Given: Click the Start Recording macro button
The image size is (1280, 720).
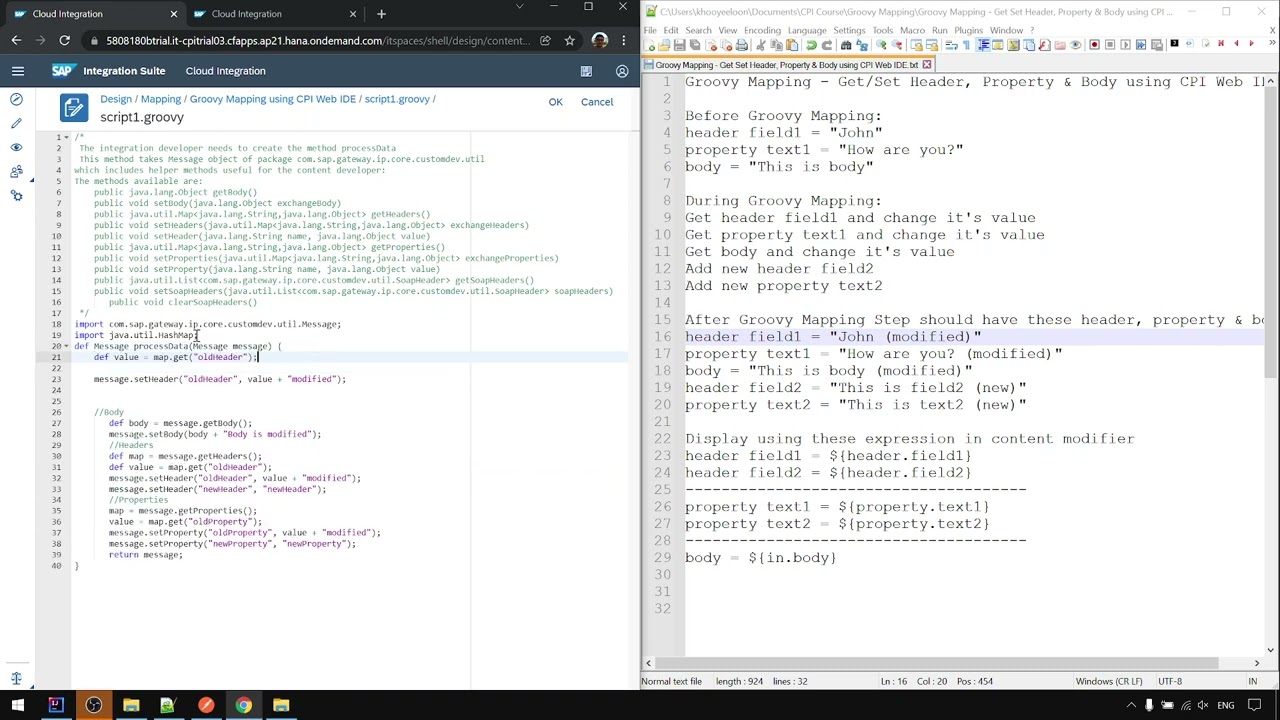Looking at the screenshot, I should [x=1094, y=45].
